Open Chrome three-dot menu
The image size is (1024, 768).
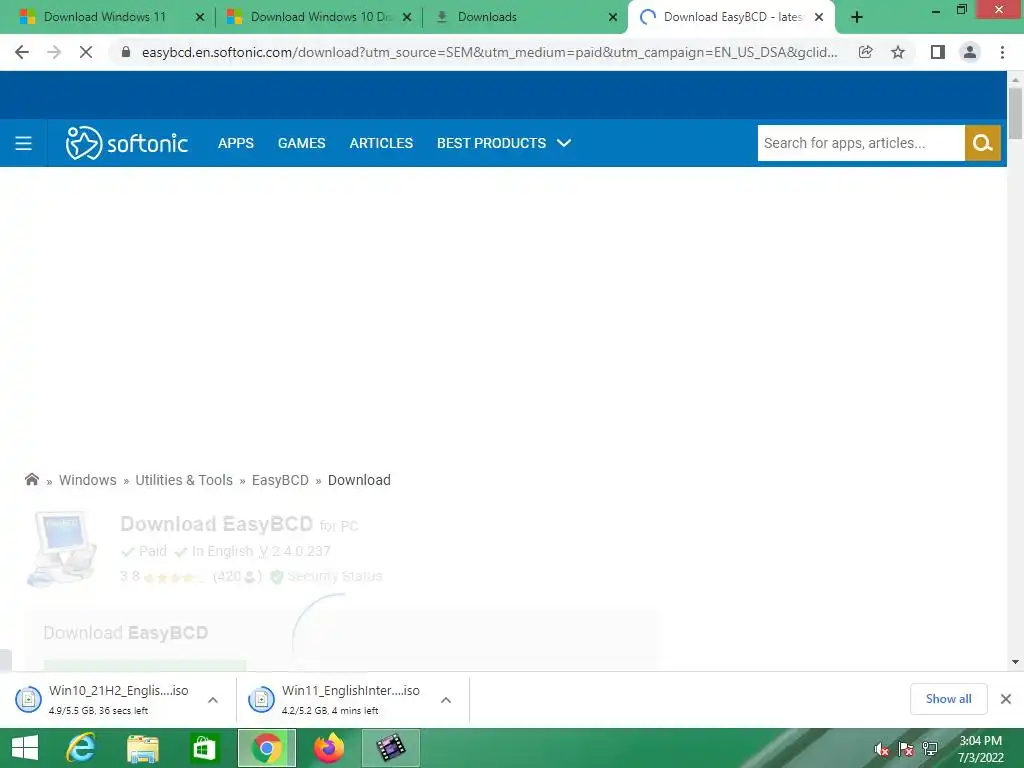[x=1002, y=52]
